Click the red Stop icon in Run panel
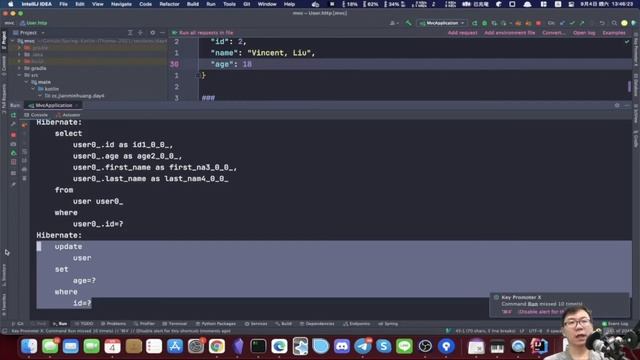This screenshot has width=640, height=360. click(13, 135)
